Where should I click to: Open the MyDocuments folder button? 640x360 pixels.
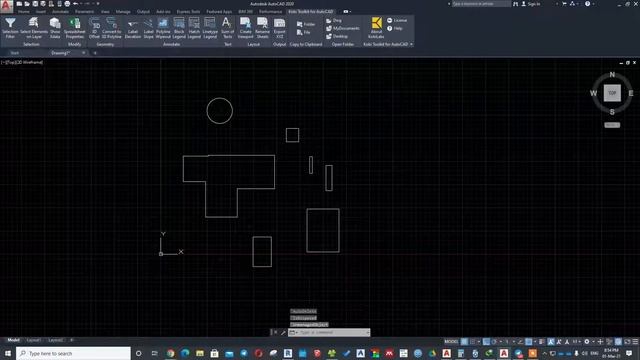coord(343,28)
